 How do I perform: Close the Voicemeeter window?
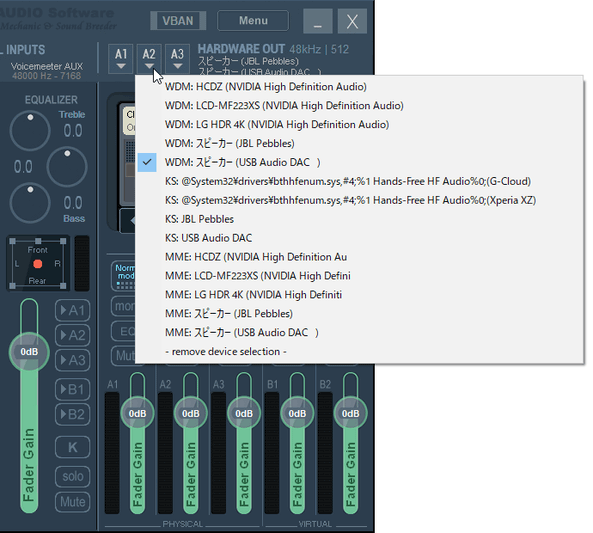(352, 21)
